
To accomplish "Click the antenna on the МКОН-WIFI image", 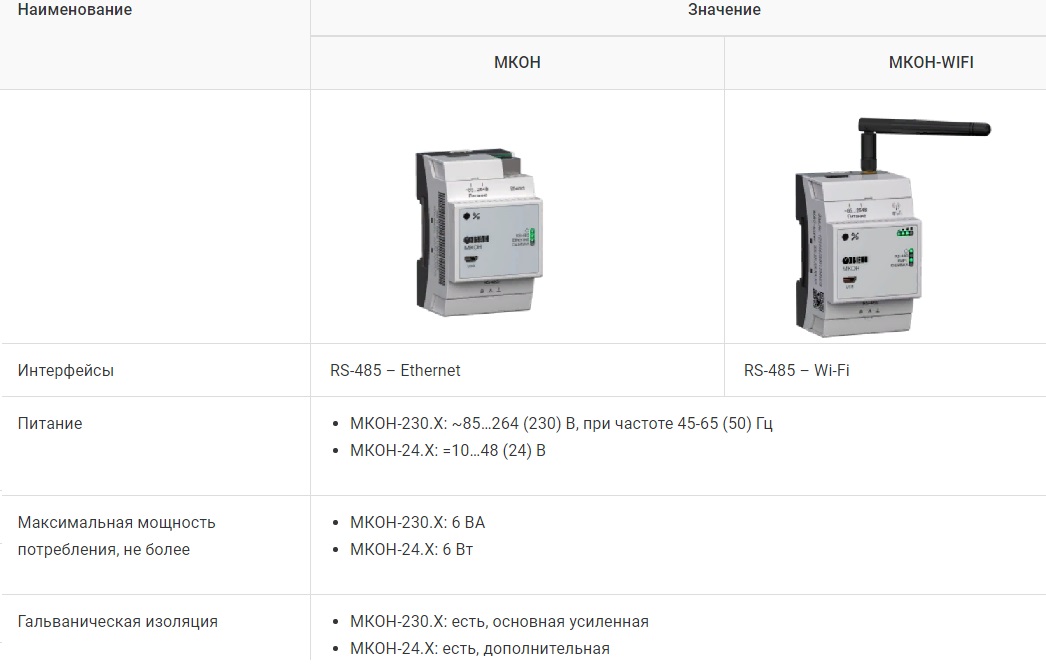I will pos(925,129).
